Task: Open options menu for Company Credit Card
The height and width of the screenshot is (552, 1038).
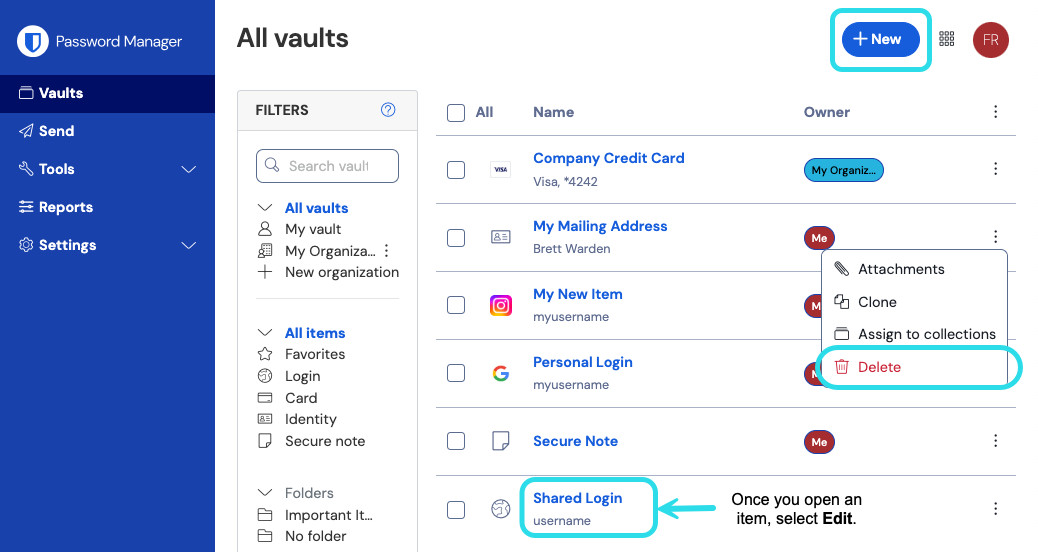Action: (995, 169)
